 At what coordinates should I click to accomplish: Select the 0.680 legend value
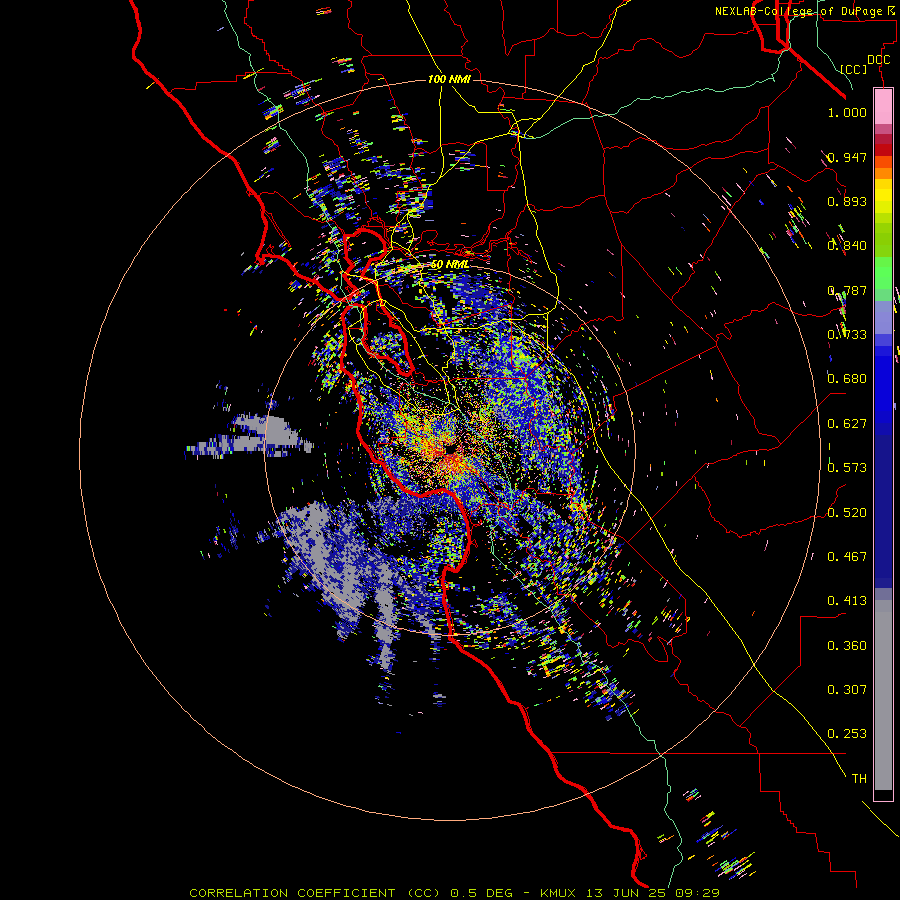(847, 379)
